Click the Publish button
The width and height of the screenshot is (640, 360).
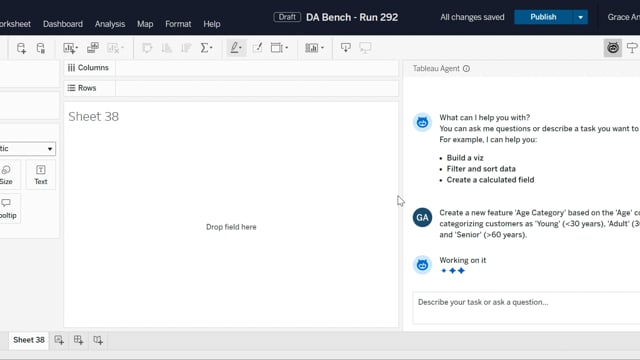click(x=543, y=17)
